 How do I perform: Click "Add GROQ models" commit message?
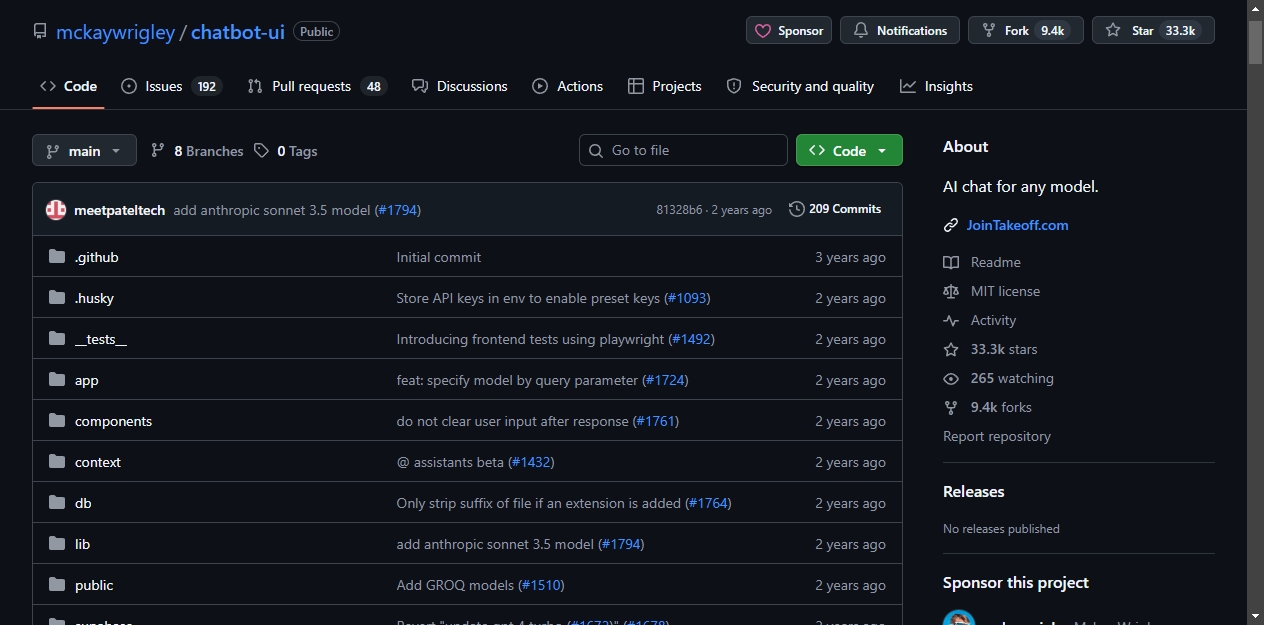pyautogui.click(x=455, y=585)
